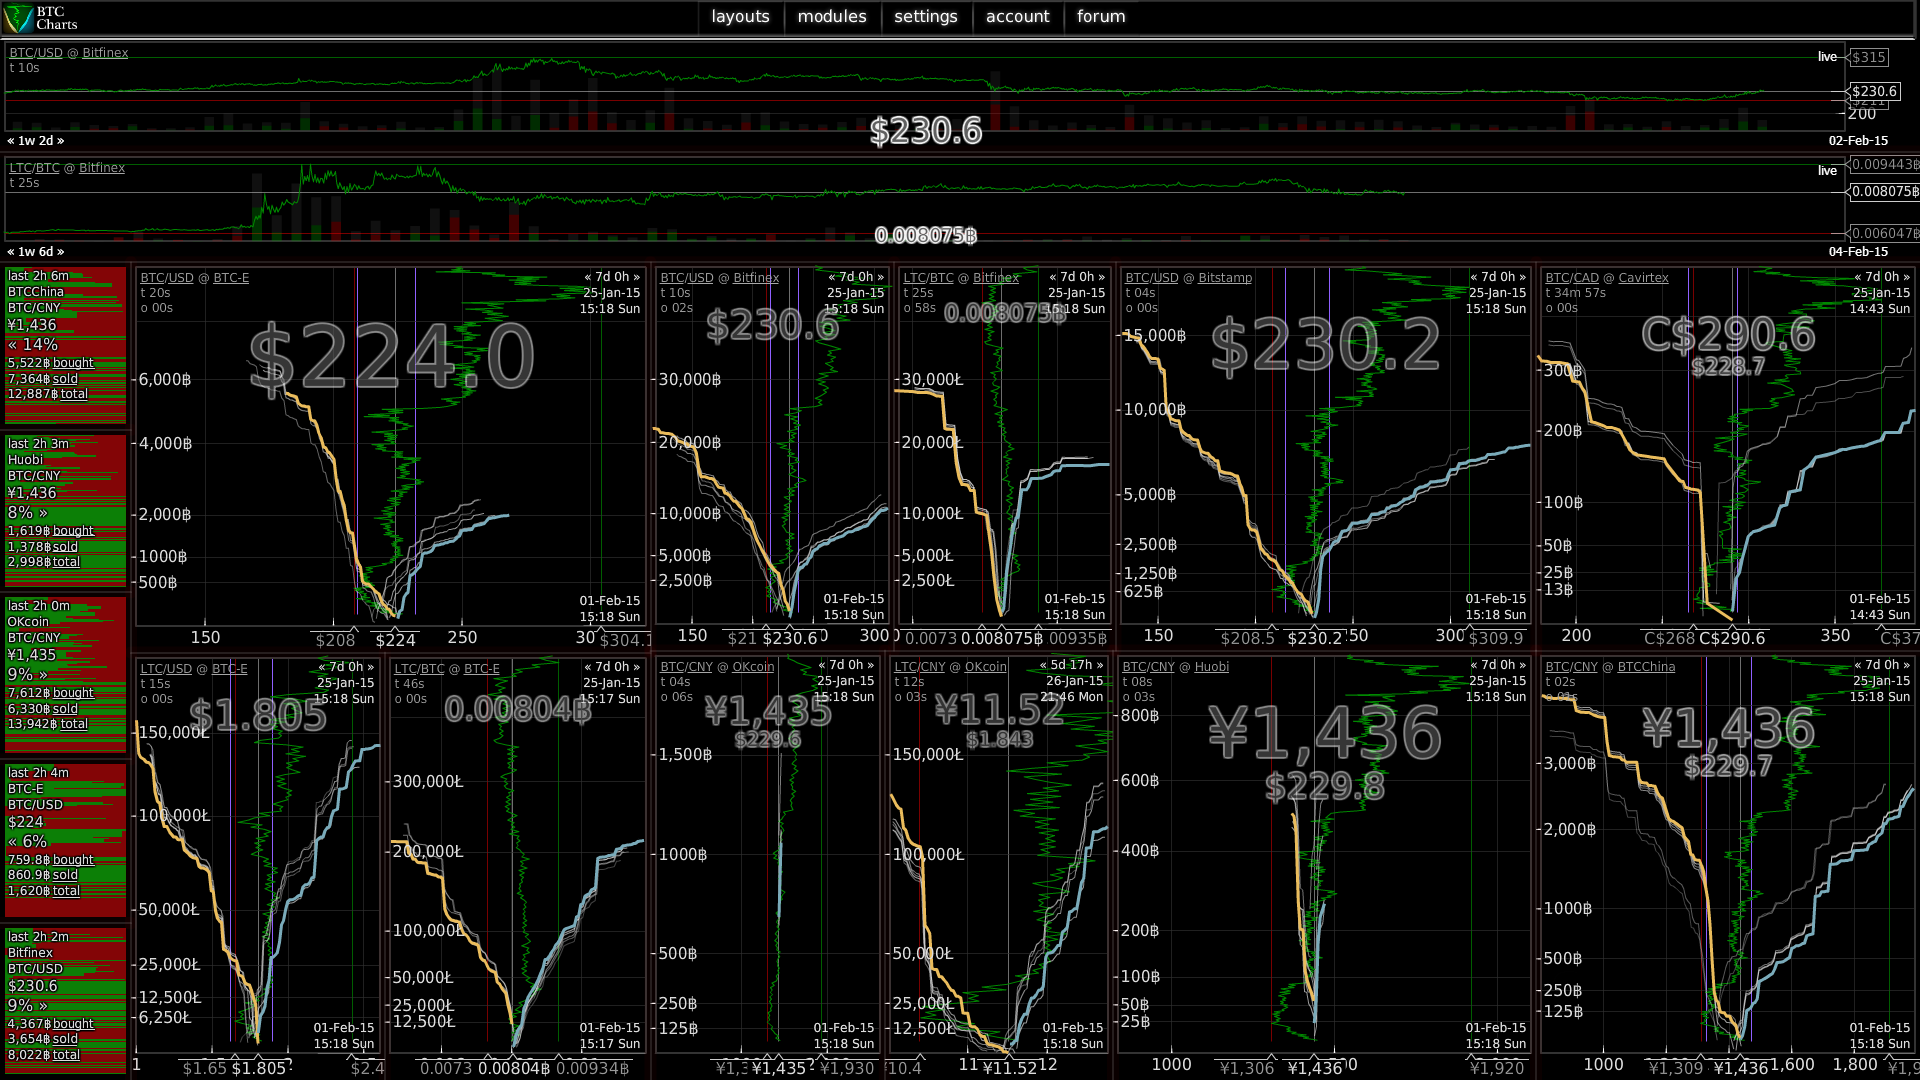1920x1080 pixels.
Task: Click '759.8฿ bought' in BTC-E sidebar panel
Action: pyautogui.click(x=51, y=860)
